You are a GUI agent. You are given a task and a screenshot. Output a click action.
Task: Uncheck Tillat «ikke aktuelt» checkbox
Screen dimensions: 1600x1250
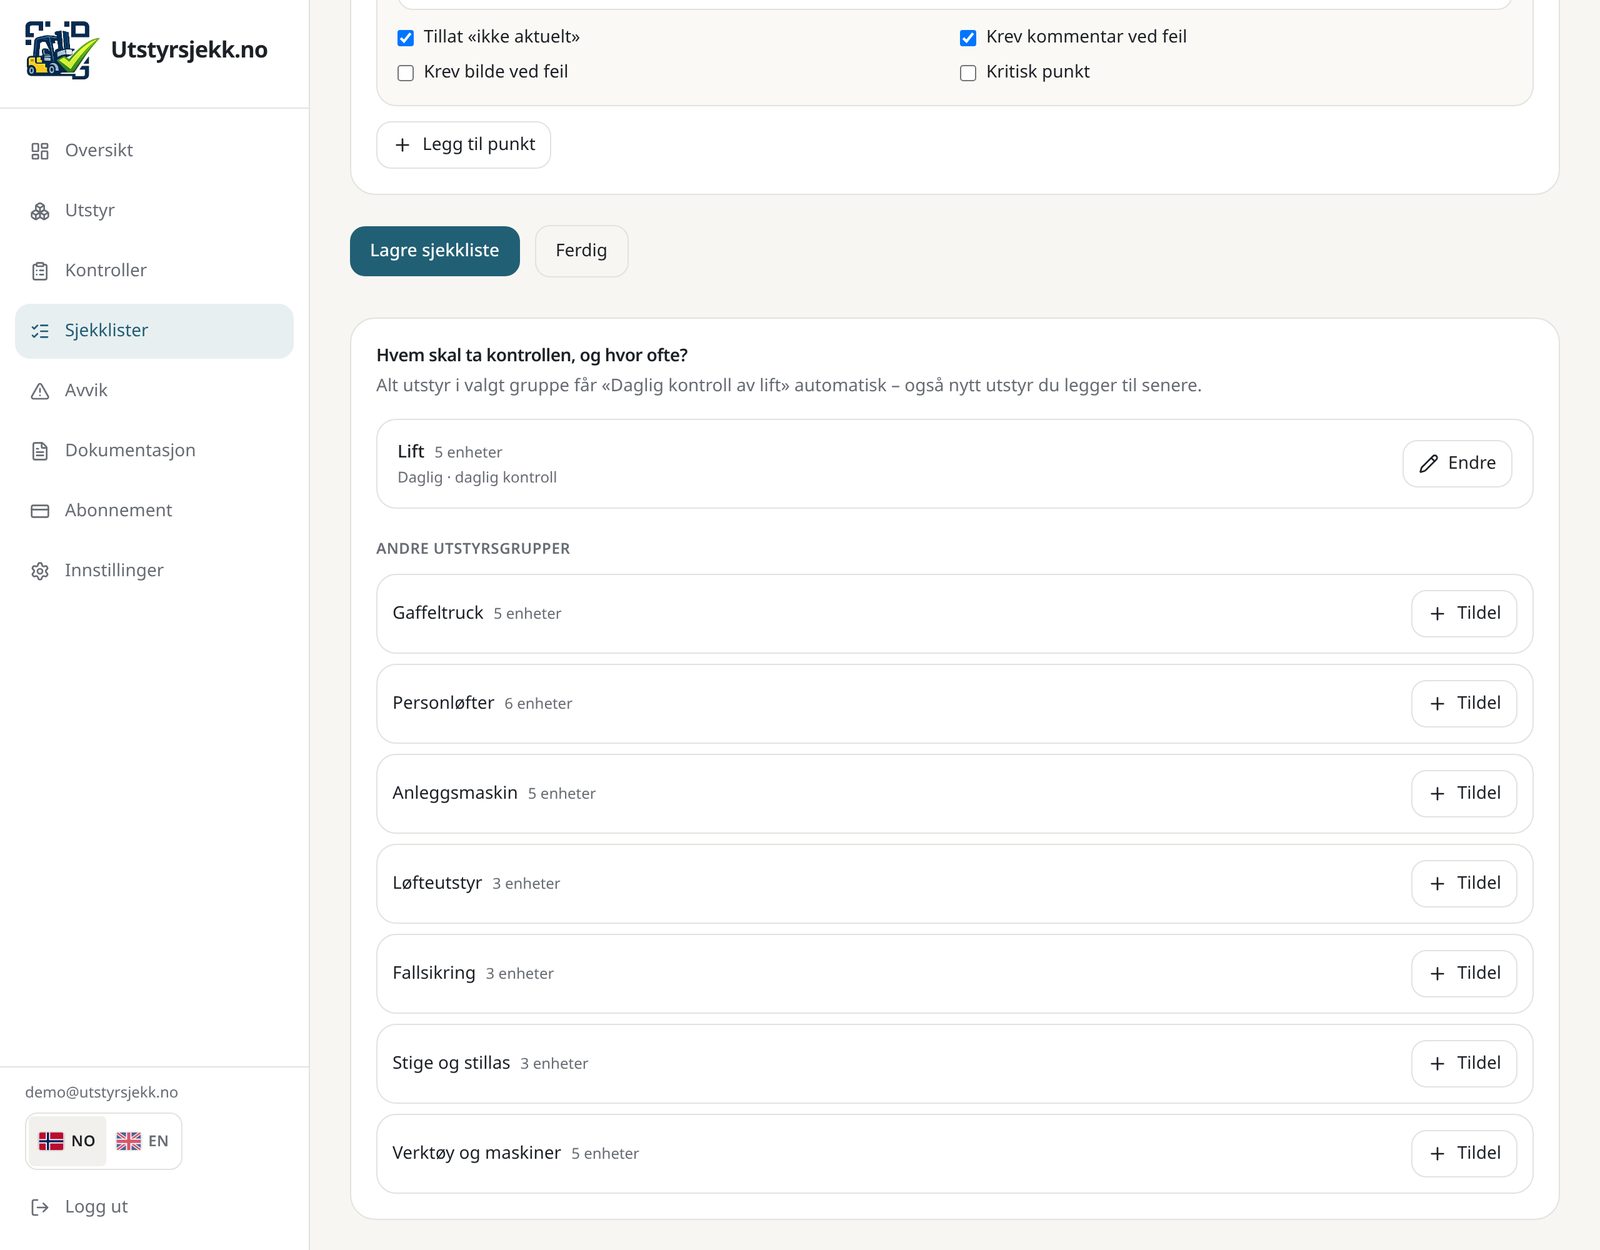tap(405, 38)
